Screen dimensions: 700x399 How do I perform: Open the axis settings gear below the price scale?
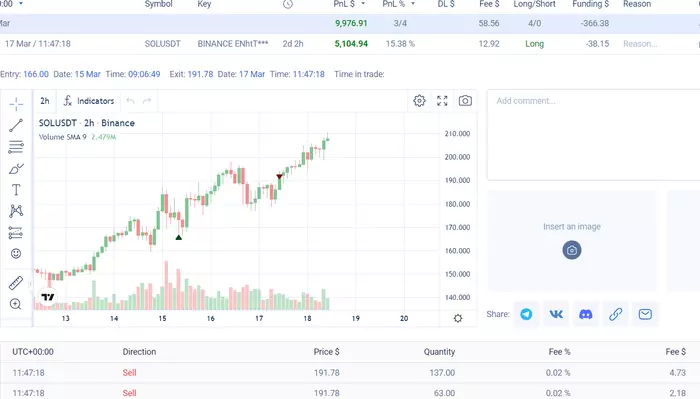point(458,318)
